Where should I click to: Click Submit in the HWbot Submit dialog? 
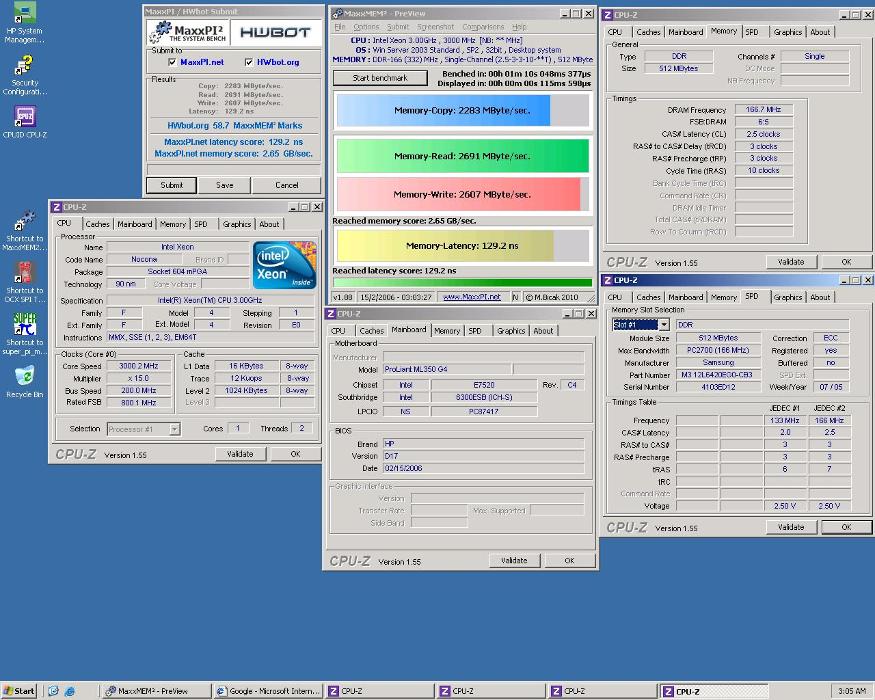pos(171,185)
